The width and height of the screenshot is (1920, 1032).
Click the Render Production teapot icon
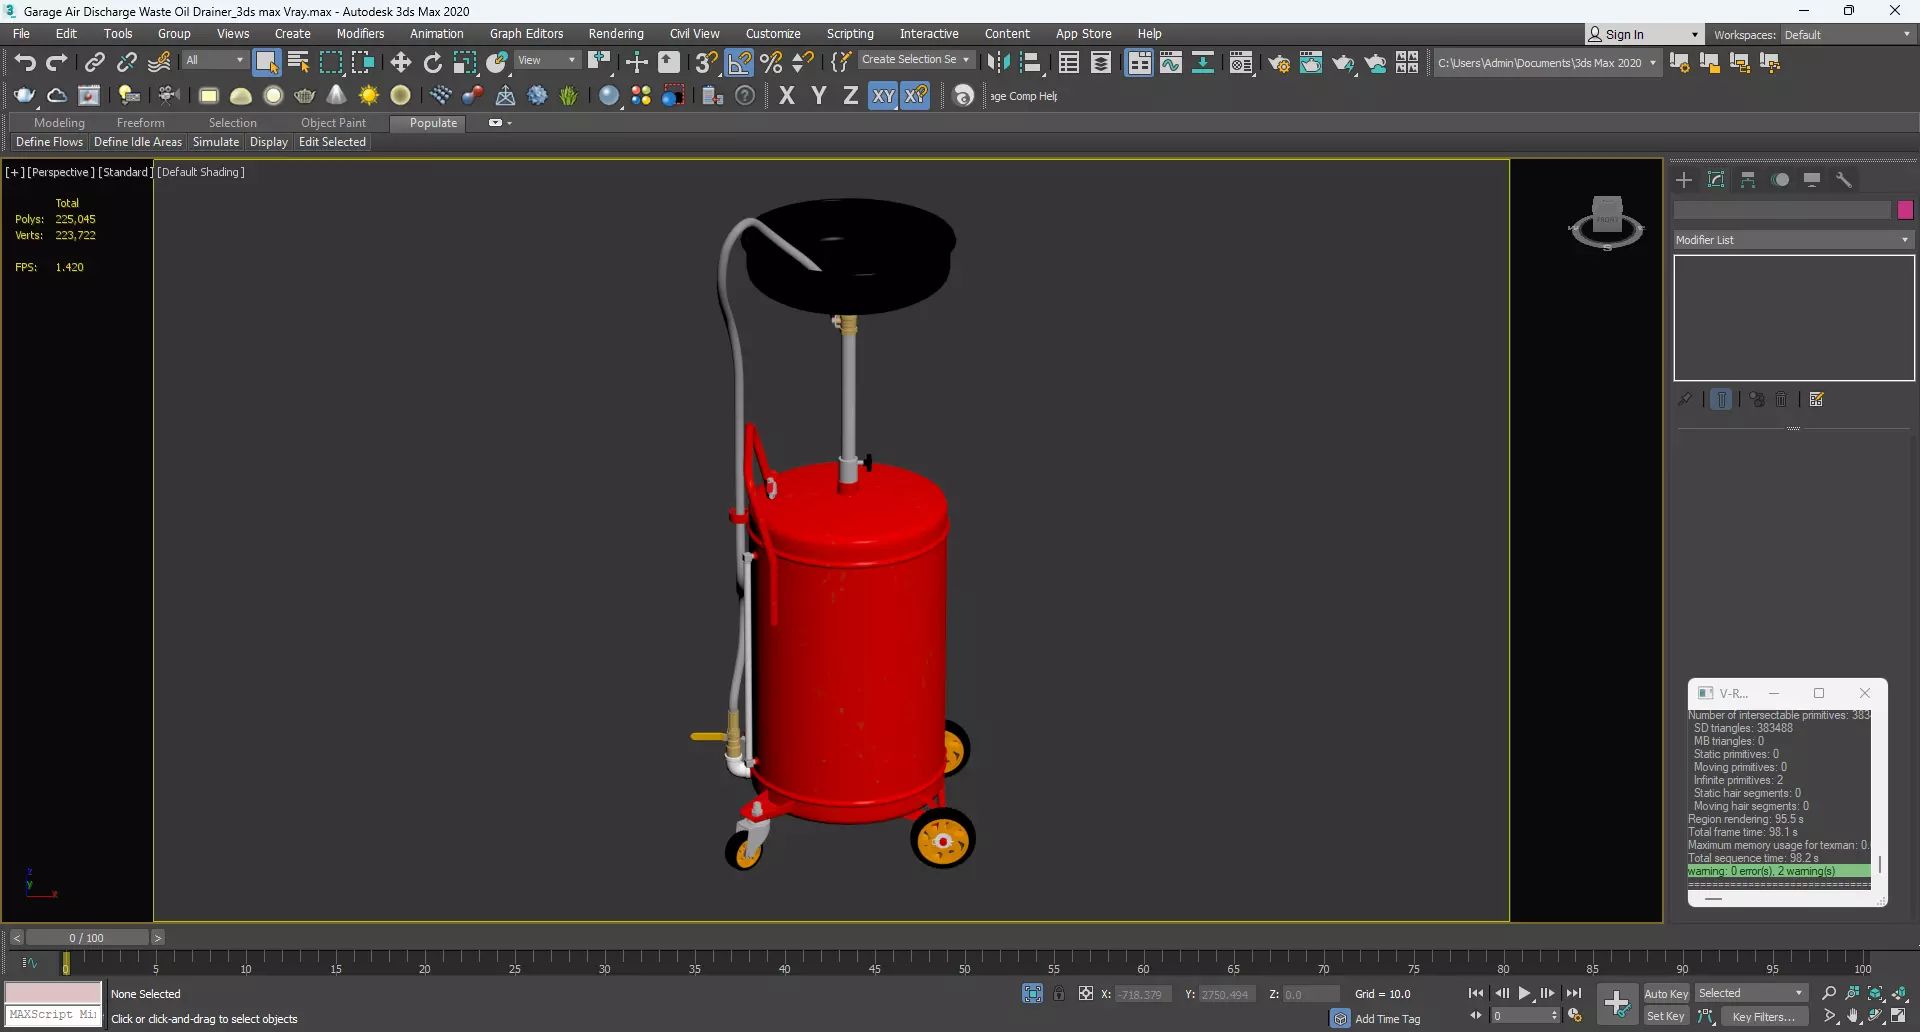pos(1342,63)
